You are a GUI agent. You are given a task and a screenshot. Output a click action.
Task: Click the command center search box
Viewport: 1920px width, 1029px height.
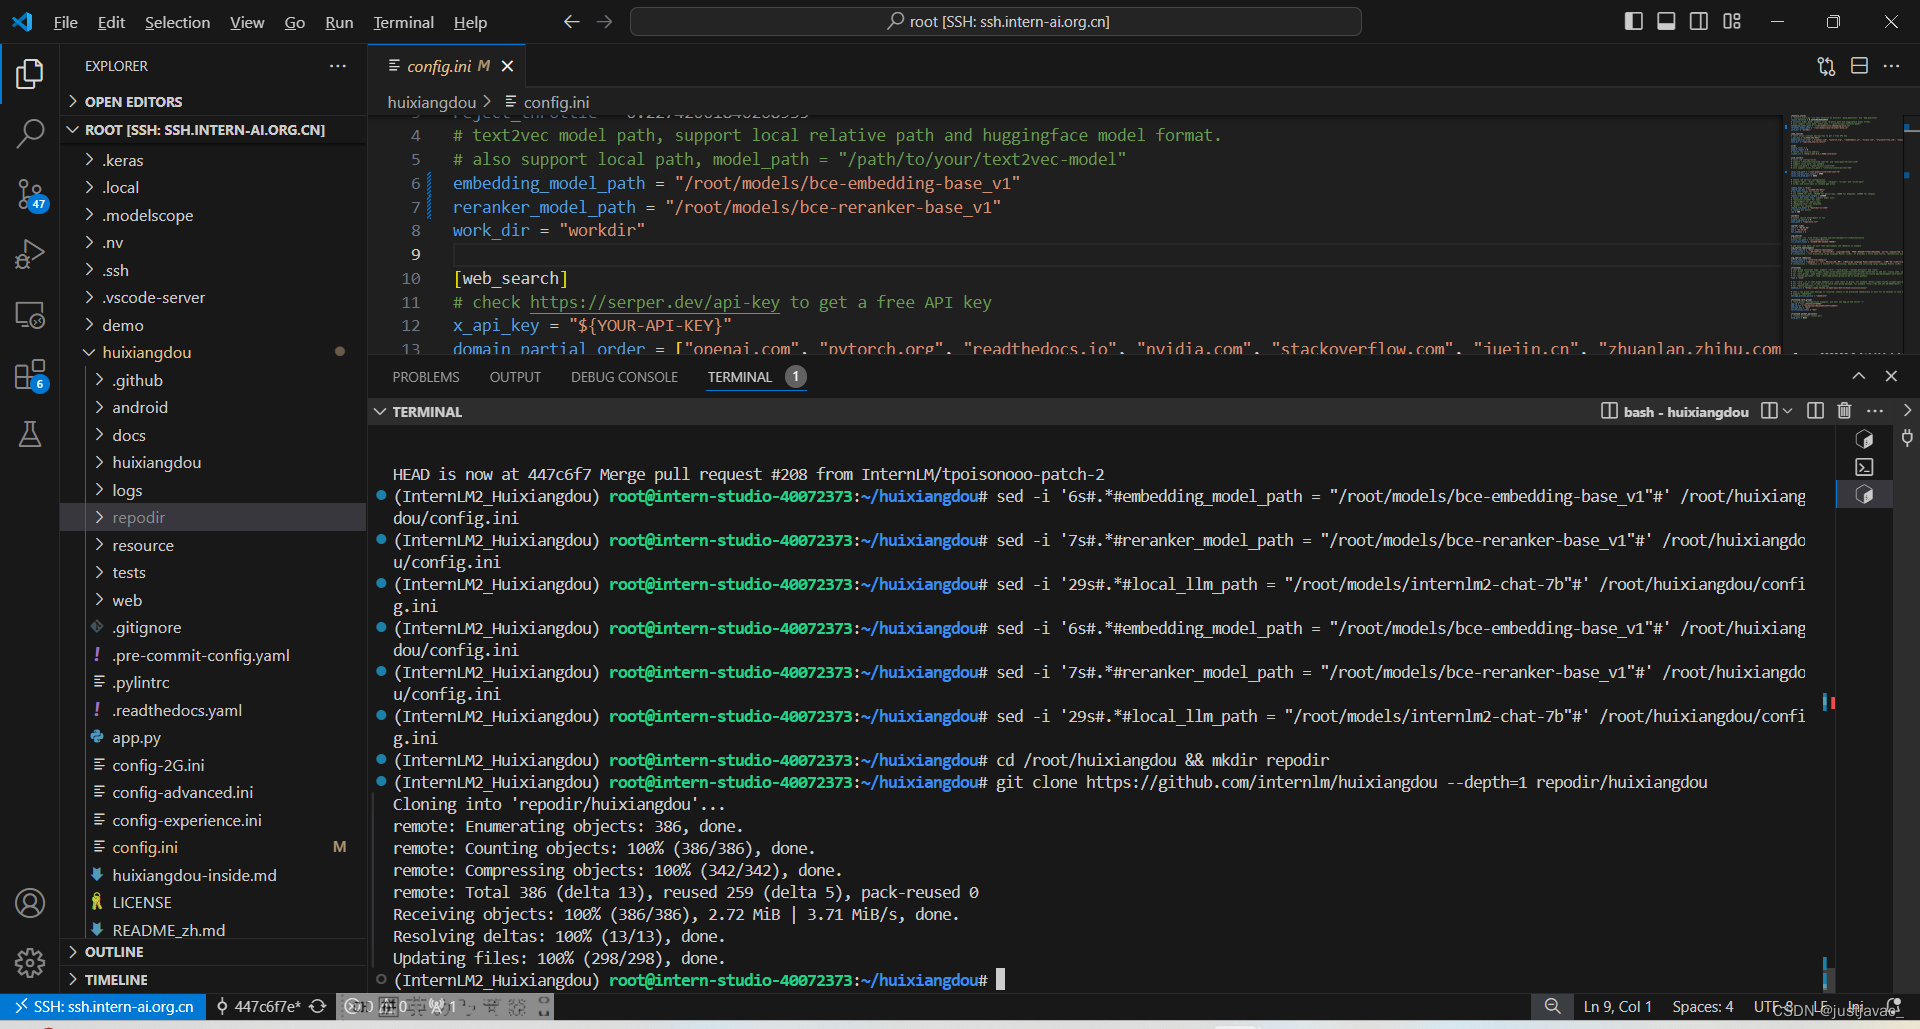[x=996, y=21]
